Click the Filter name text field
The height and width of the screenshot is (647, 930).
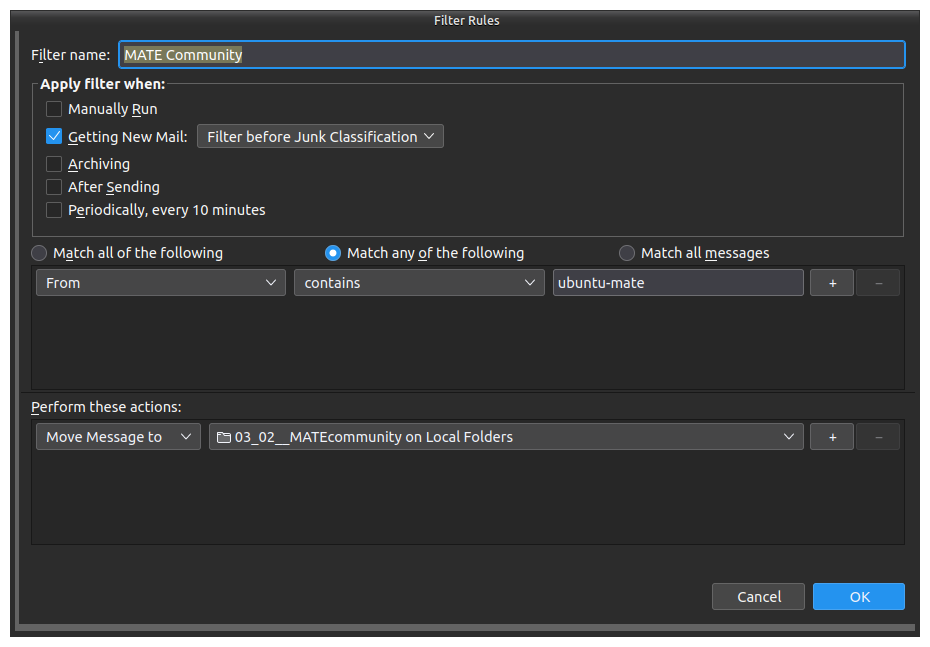click(x=511, y=55)
